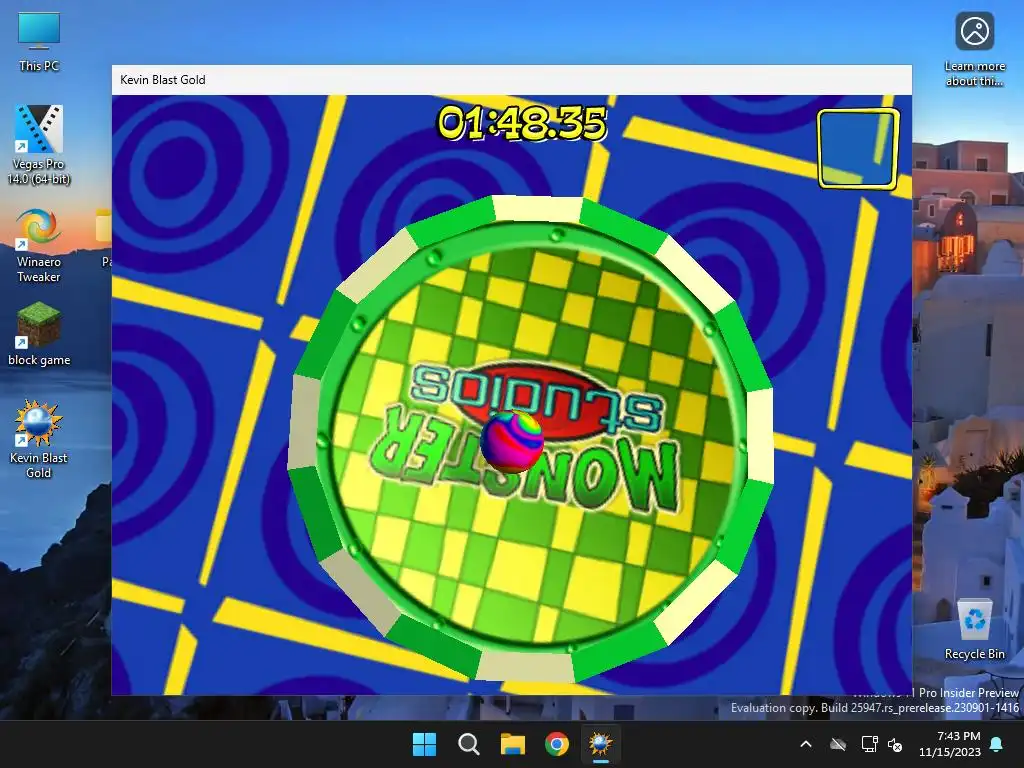Image resolution: width=1024 pixels, height=768 pixels.
Task: Open the notification bell icon
Action: point(997,744)
